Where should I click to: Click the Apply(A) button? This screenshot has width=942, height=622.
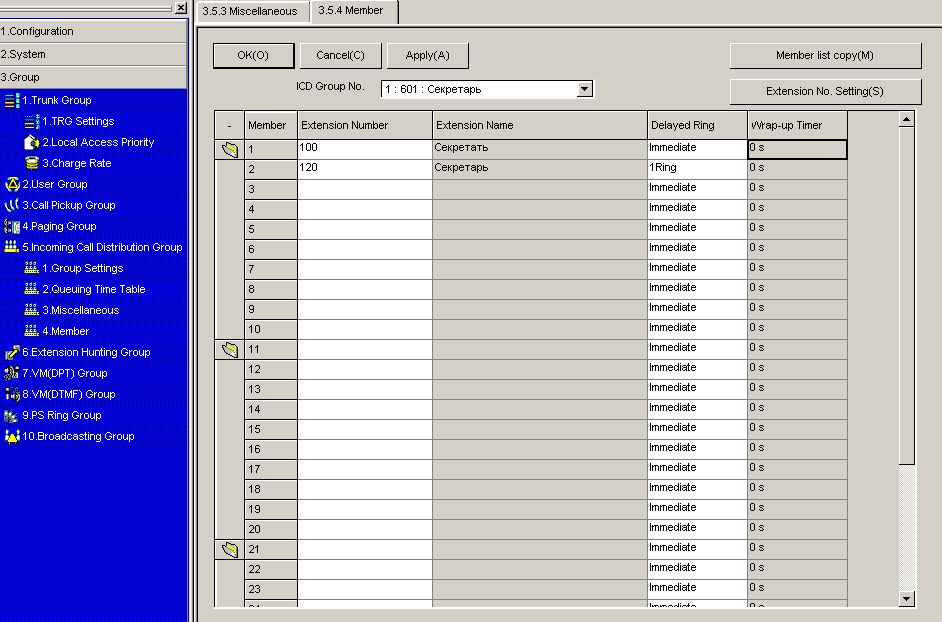point(427,55)
